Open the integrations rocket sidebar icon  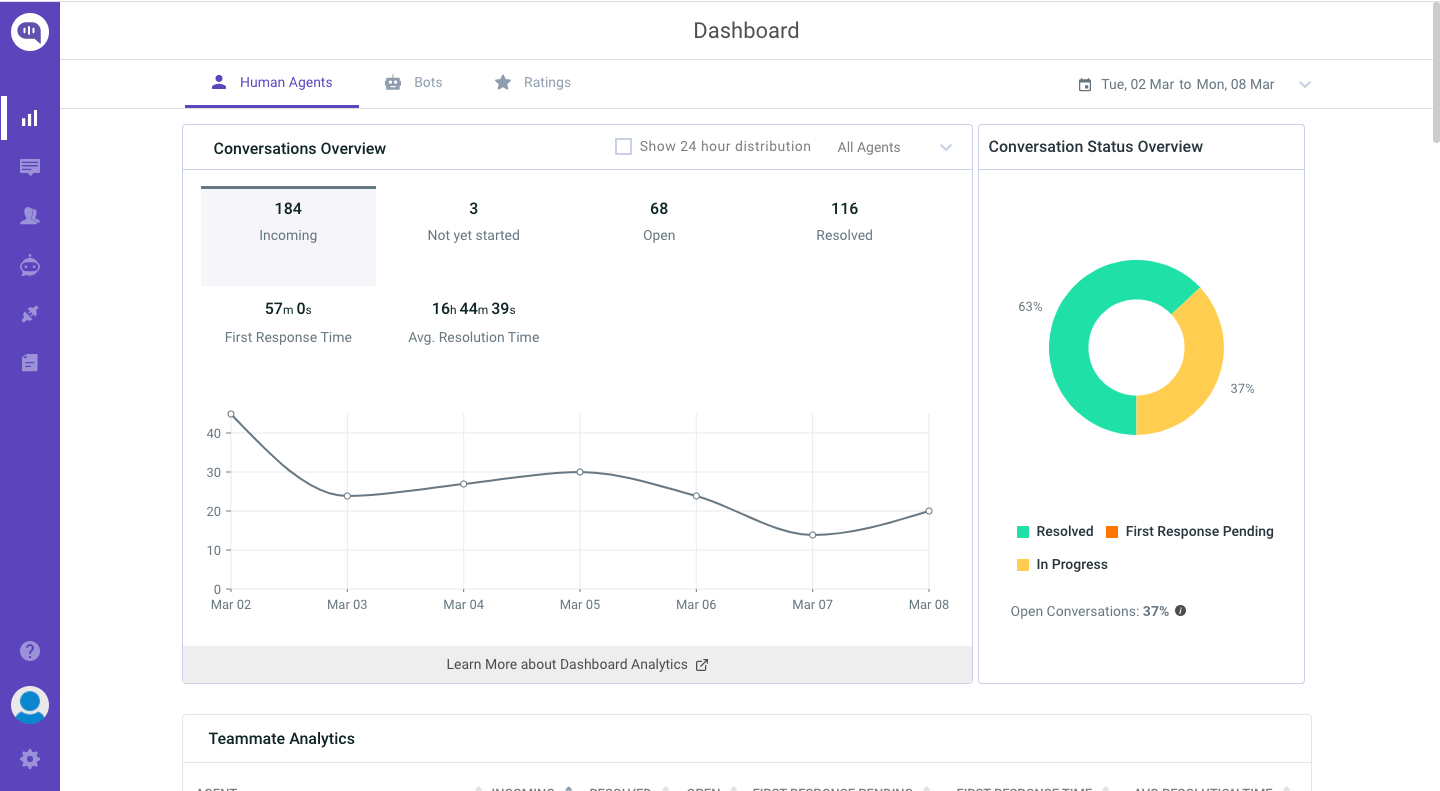[x=30, y=314]
